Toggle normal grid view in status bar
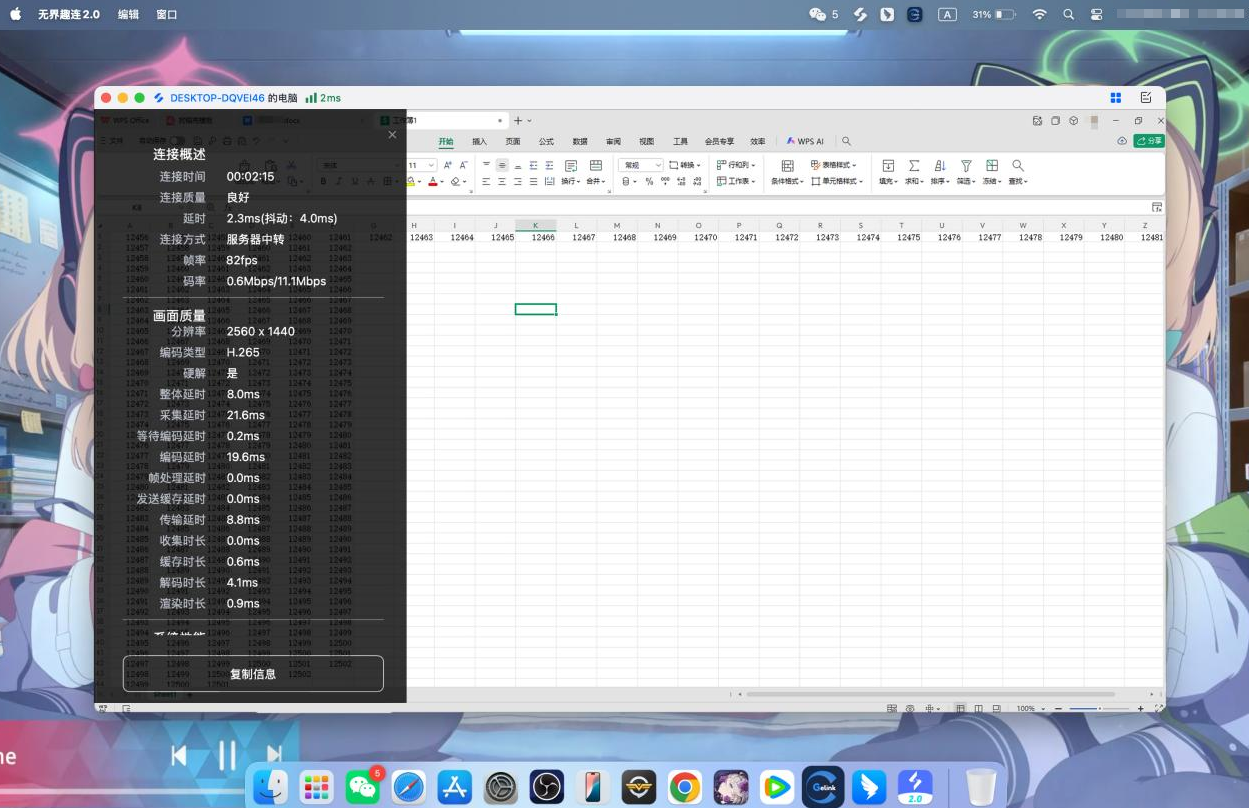The width and height of the screenshot is (1249, 808). tap(959, 708)
